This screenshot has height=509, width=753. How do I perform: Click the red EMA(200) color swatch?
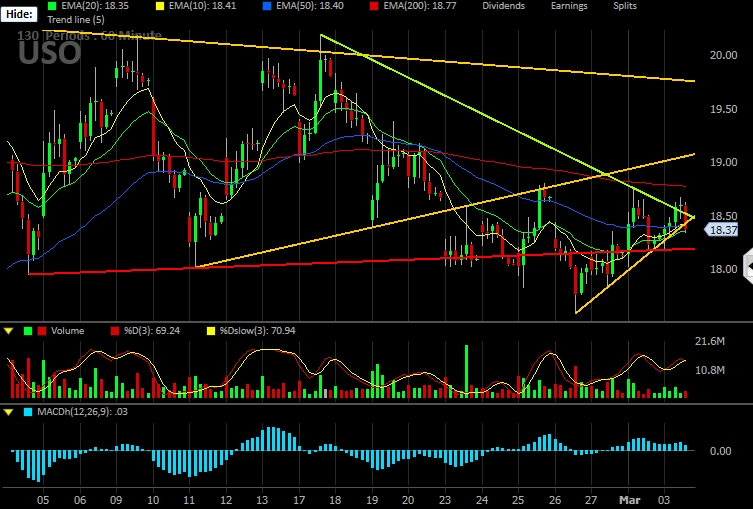[x=375, y=6]
